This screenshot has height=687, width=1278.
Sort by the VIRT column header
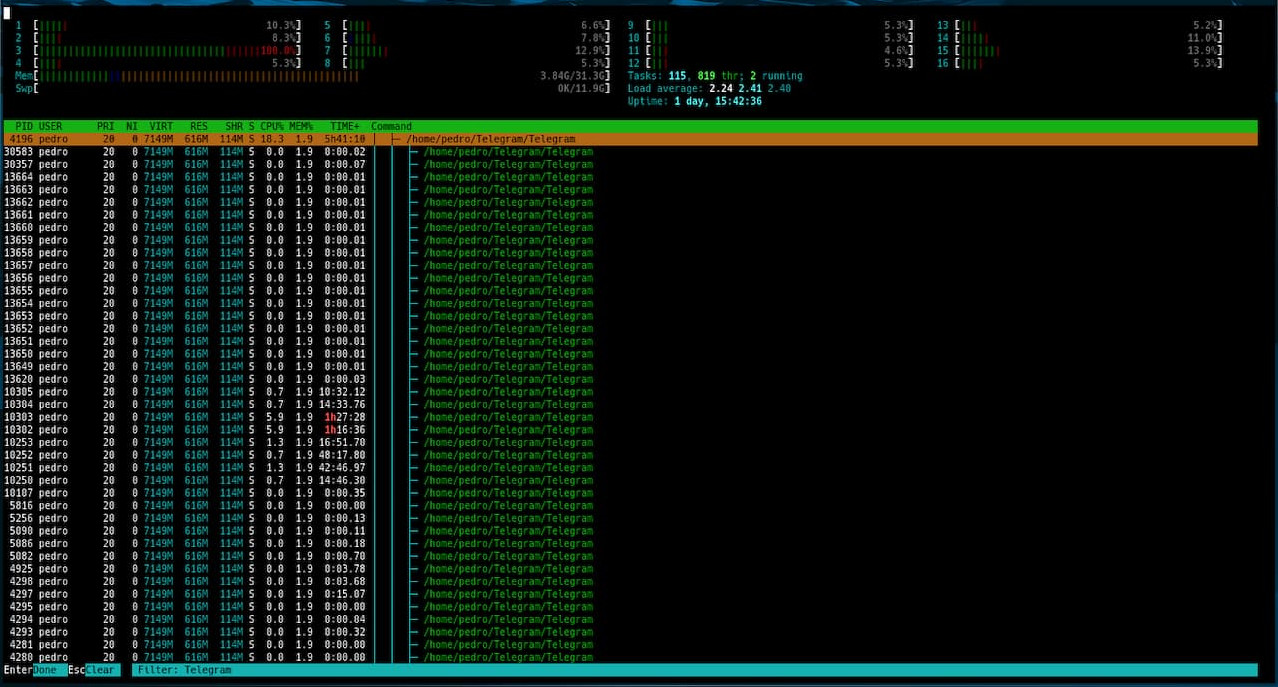coord(161,127)
